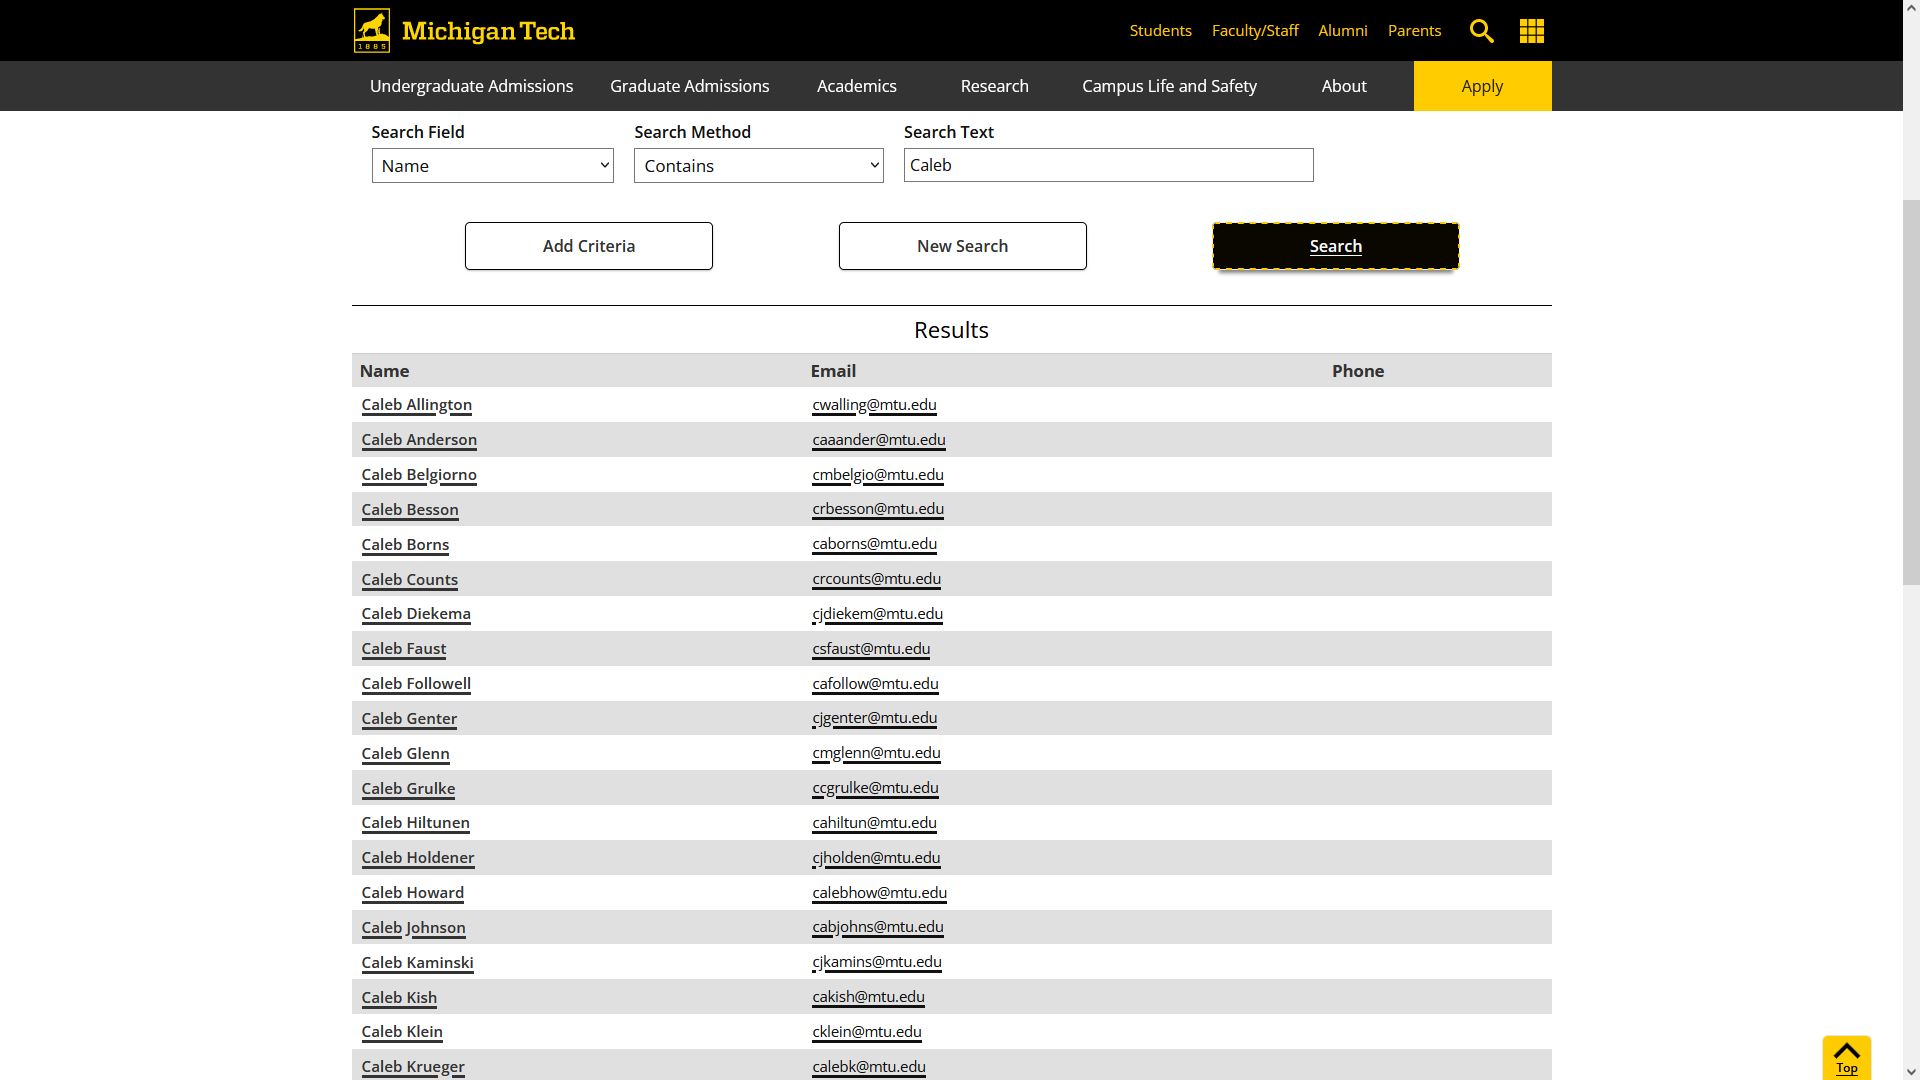The height and width of the screenshot is (1080, 1920).
Task: Email cmbelgio@mtu.edu
Action: (878, 475)
